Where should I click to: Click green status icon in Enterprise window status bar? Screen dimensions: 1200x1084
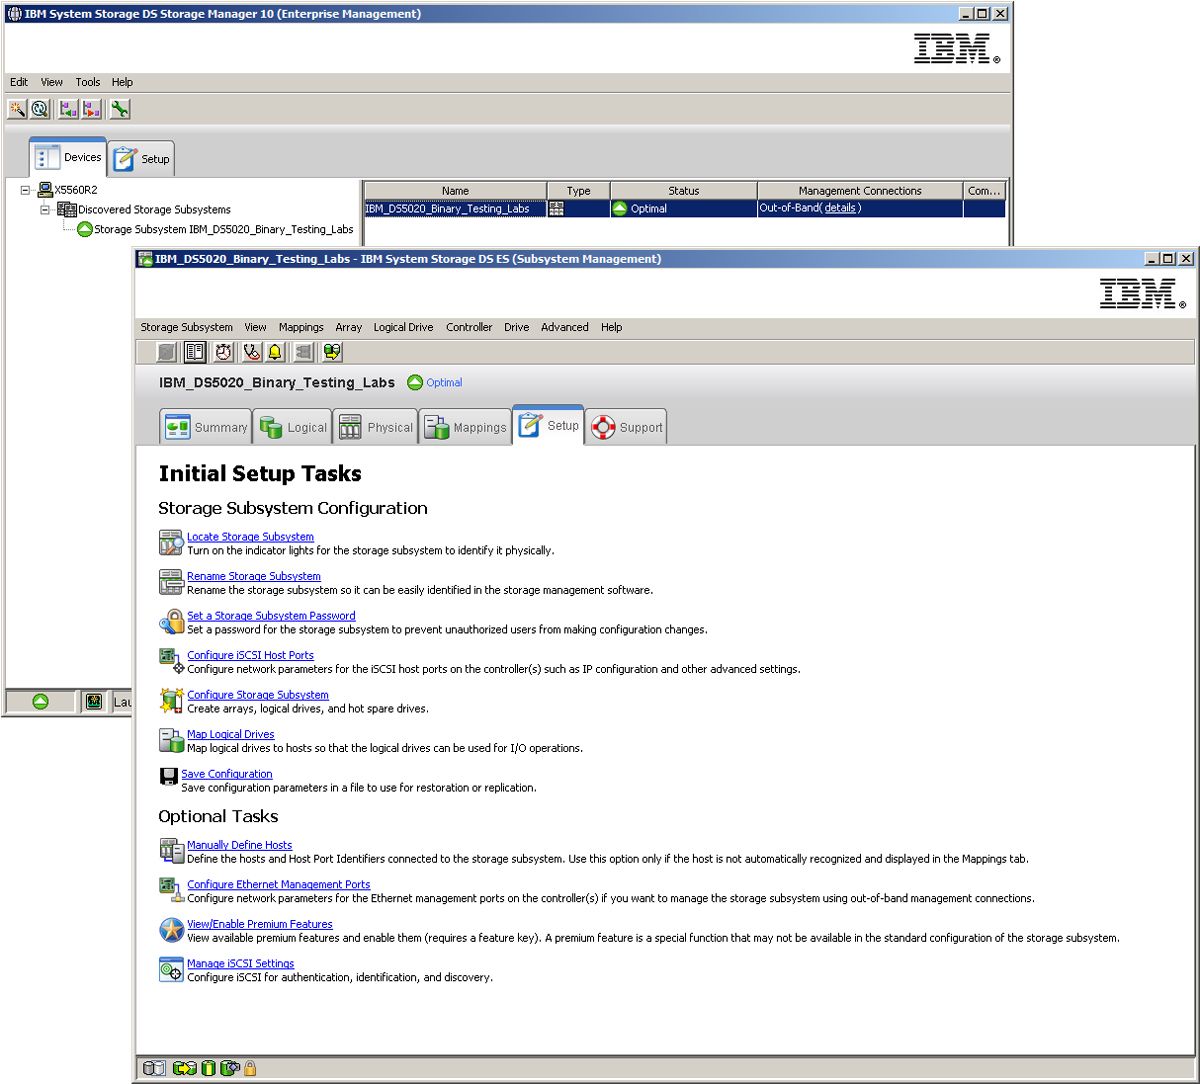pos(41,702)
